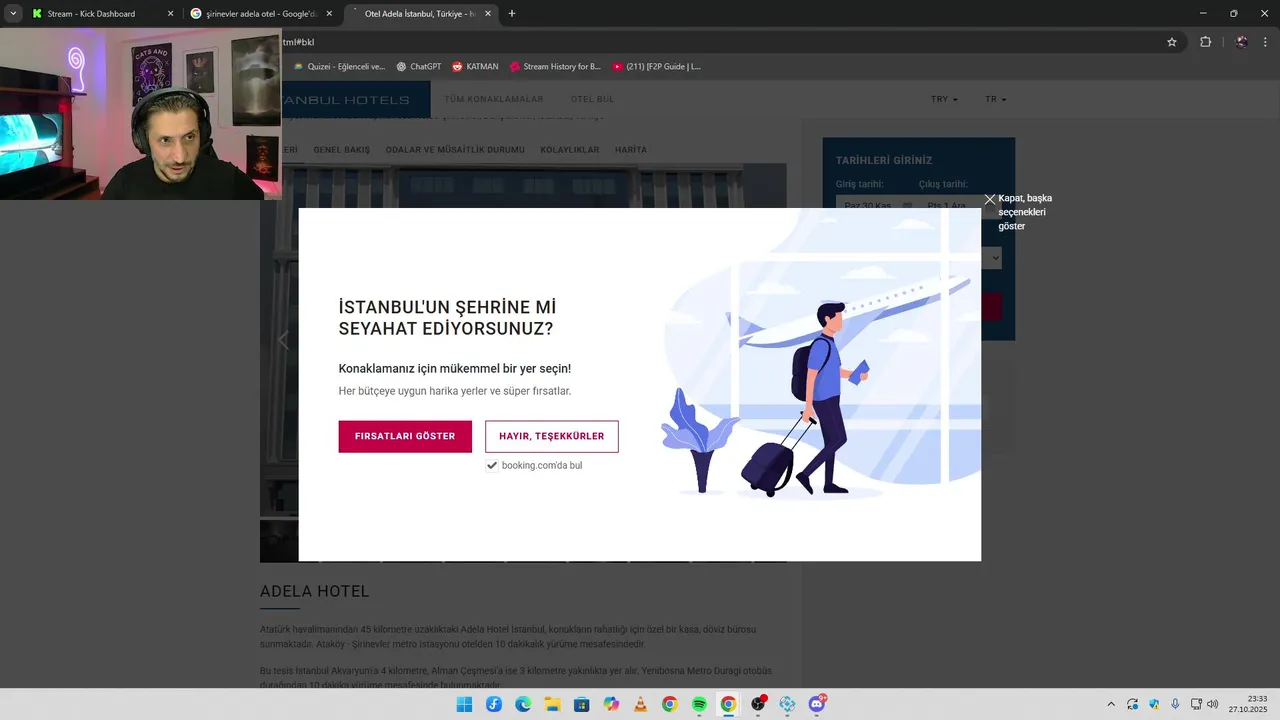This screenshot has width=1280, height=720.
Task: Open the Quizei bookmark
Action: (339, 67)
